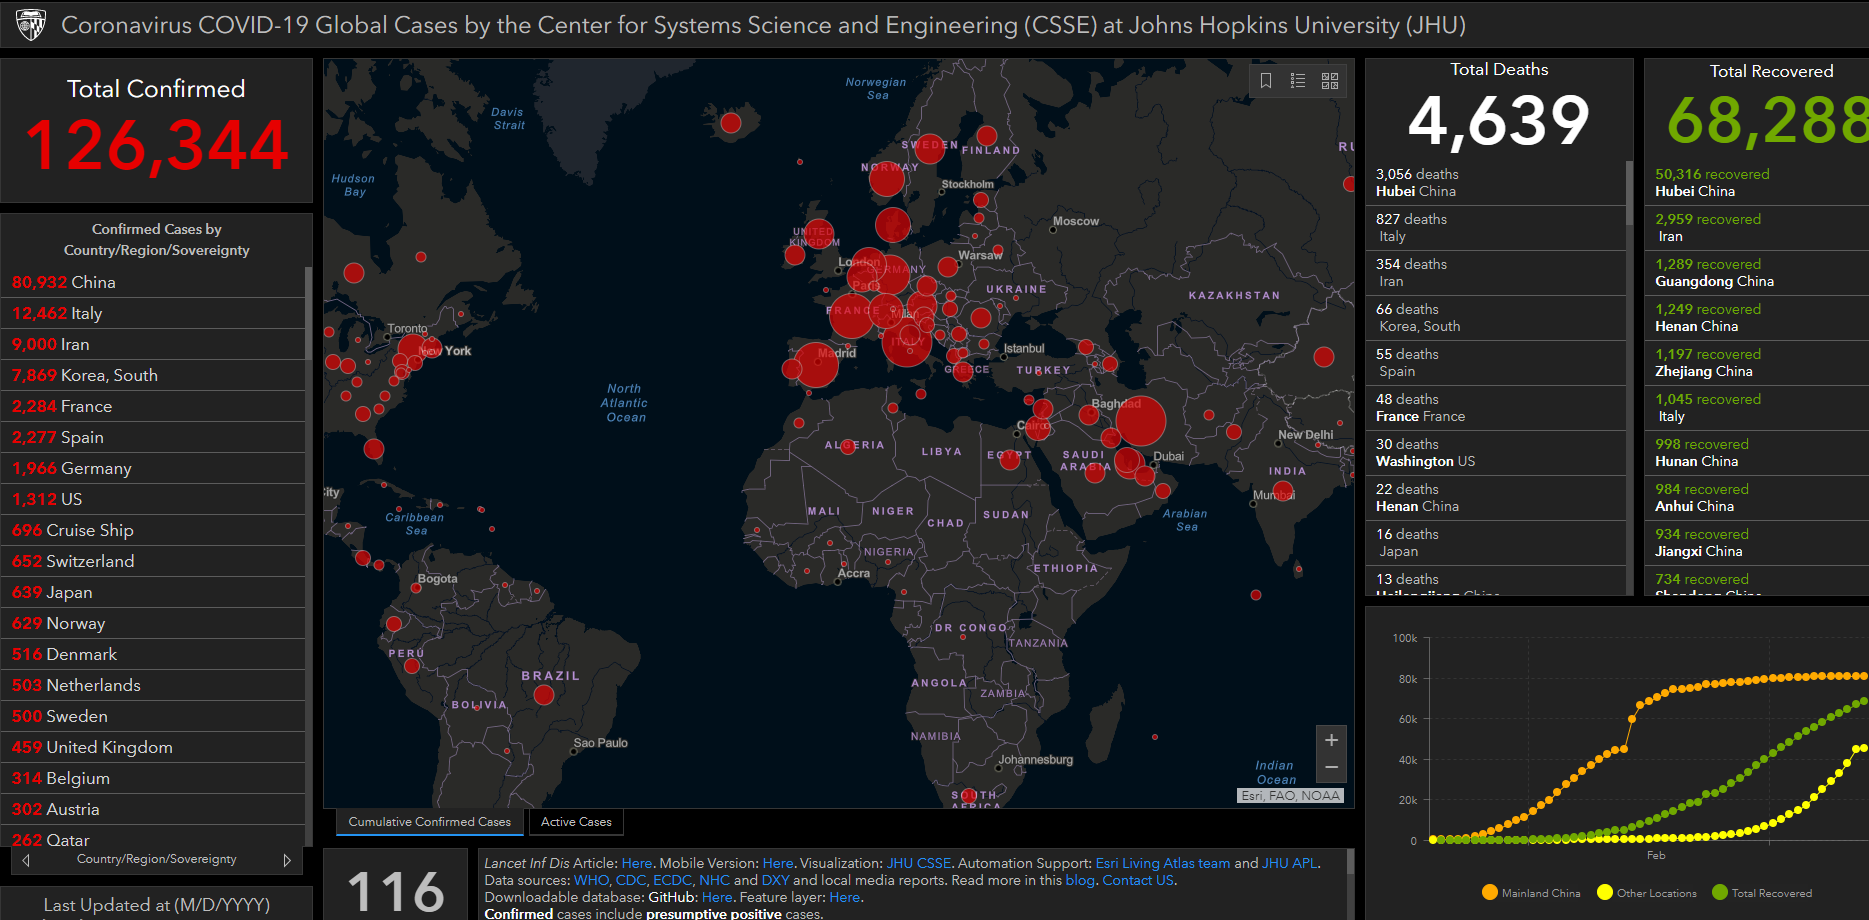
Task: Select 12,462 Italy in country list
Action: click(x=153, y=313)
